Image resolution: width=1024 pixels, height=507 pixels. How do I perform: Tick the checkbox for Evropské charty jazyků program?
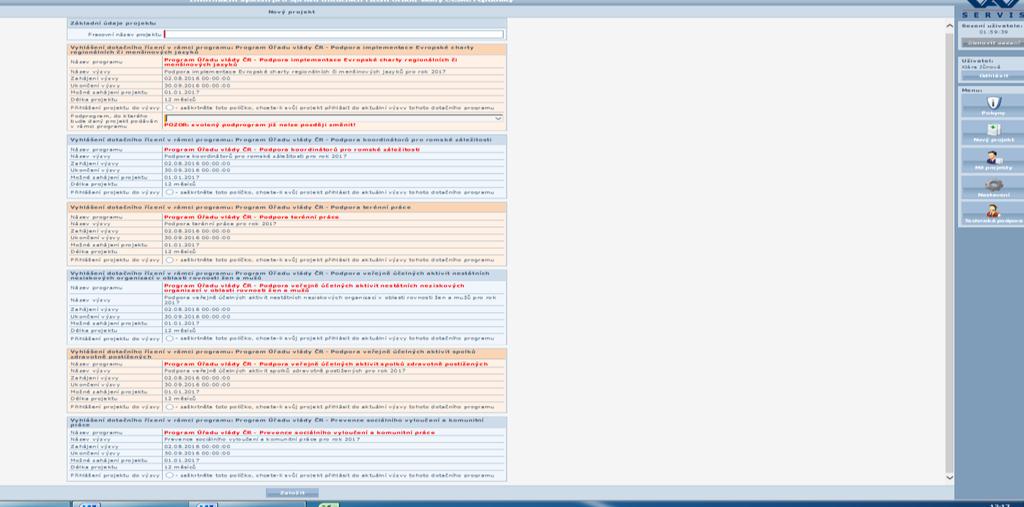[x=169, y=107]
